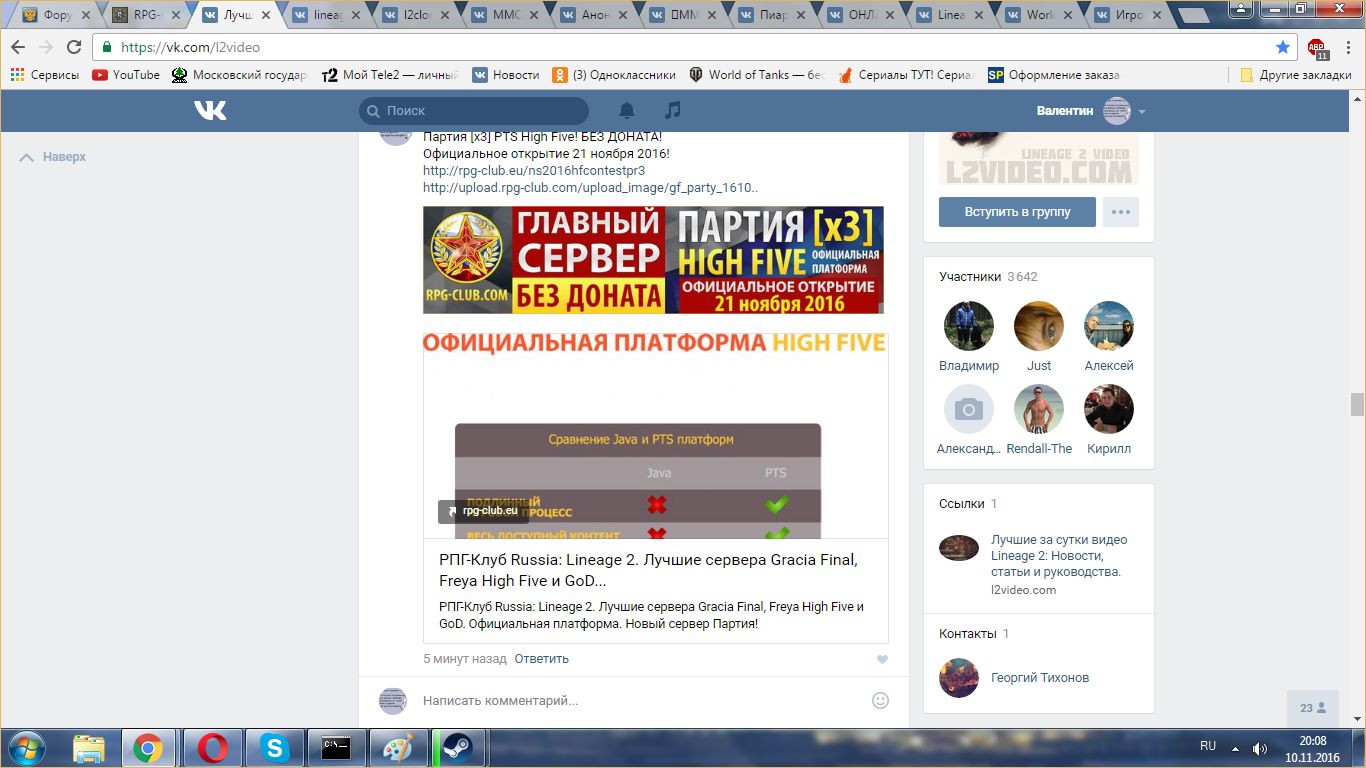
Task: Open the RU input language selector
Action: (1208, 746)
